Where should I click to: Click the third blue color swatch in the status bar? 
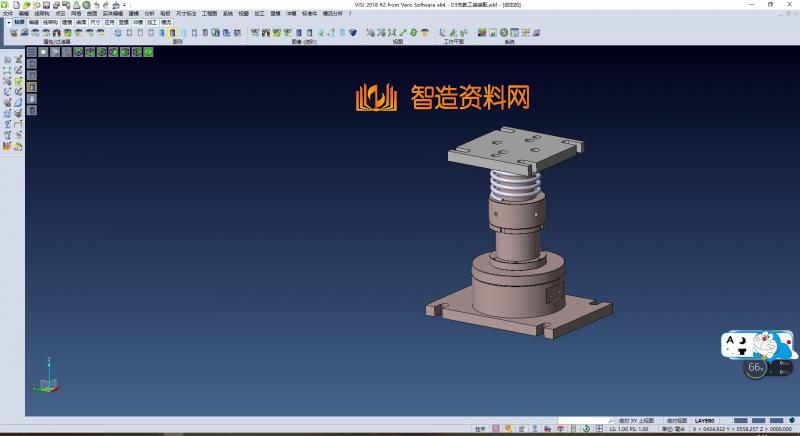[x=777, y=421]
